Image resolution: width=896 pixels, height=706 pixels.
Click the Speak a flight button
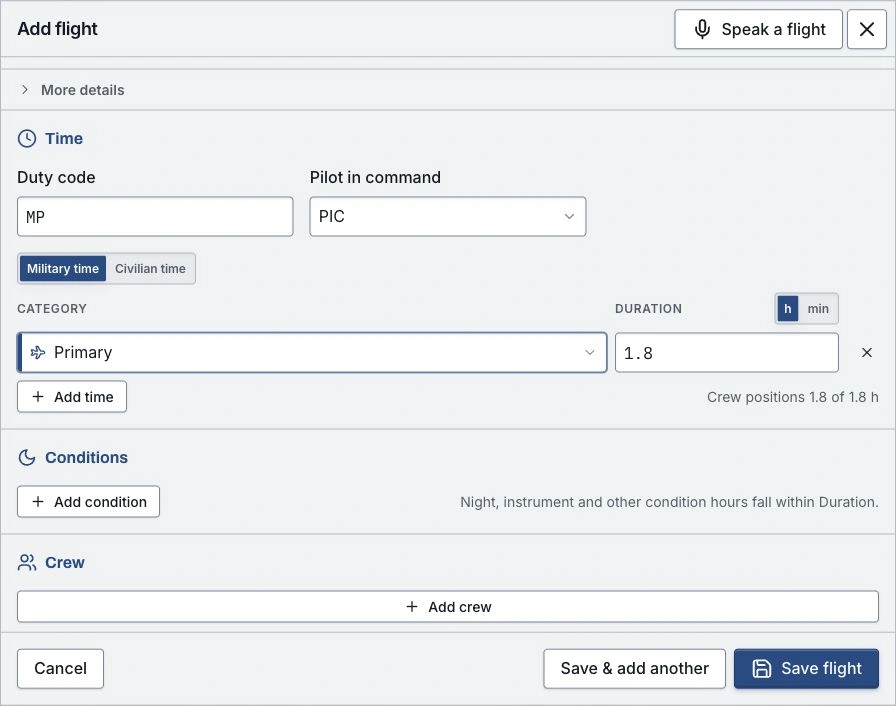pos(758,29)
